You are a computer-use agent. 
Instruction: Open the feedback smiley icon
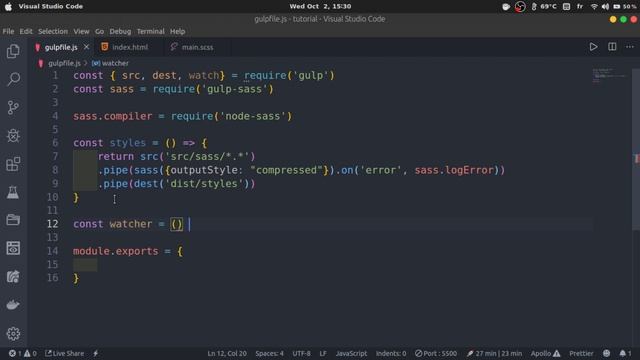tap(607, 353)
